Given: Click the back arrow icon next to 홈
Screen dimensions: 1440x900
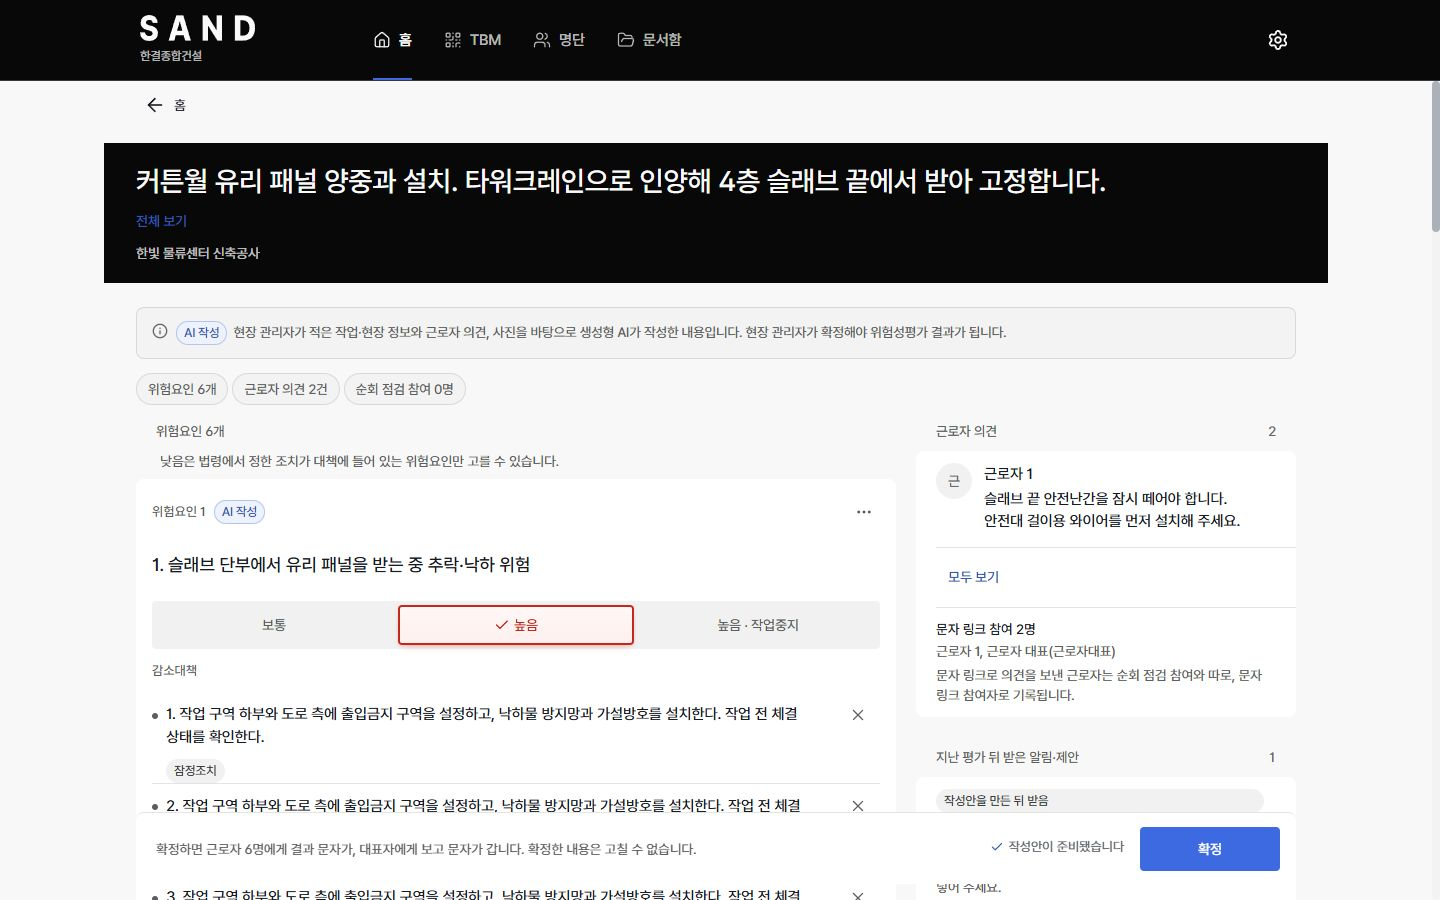Looking at the screenshot, I should (x=154, y=105).
